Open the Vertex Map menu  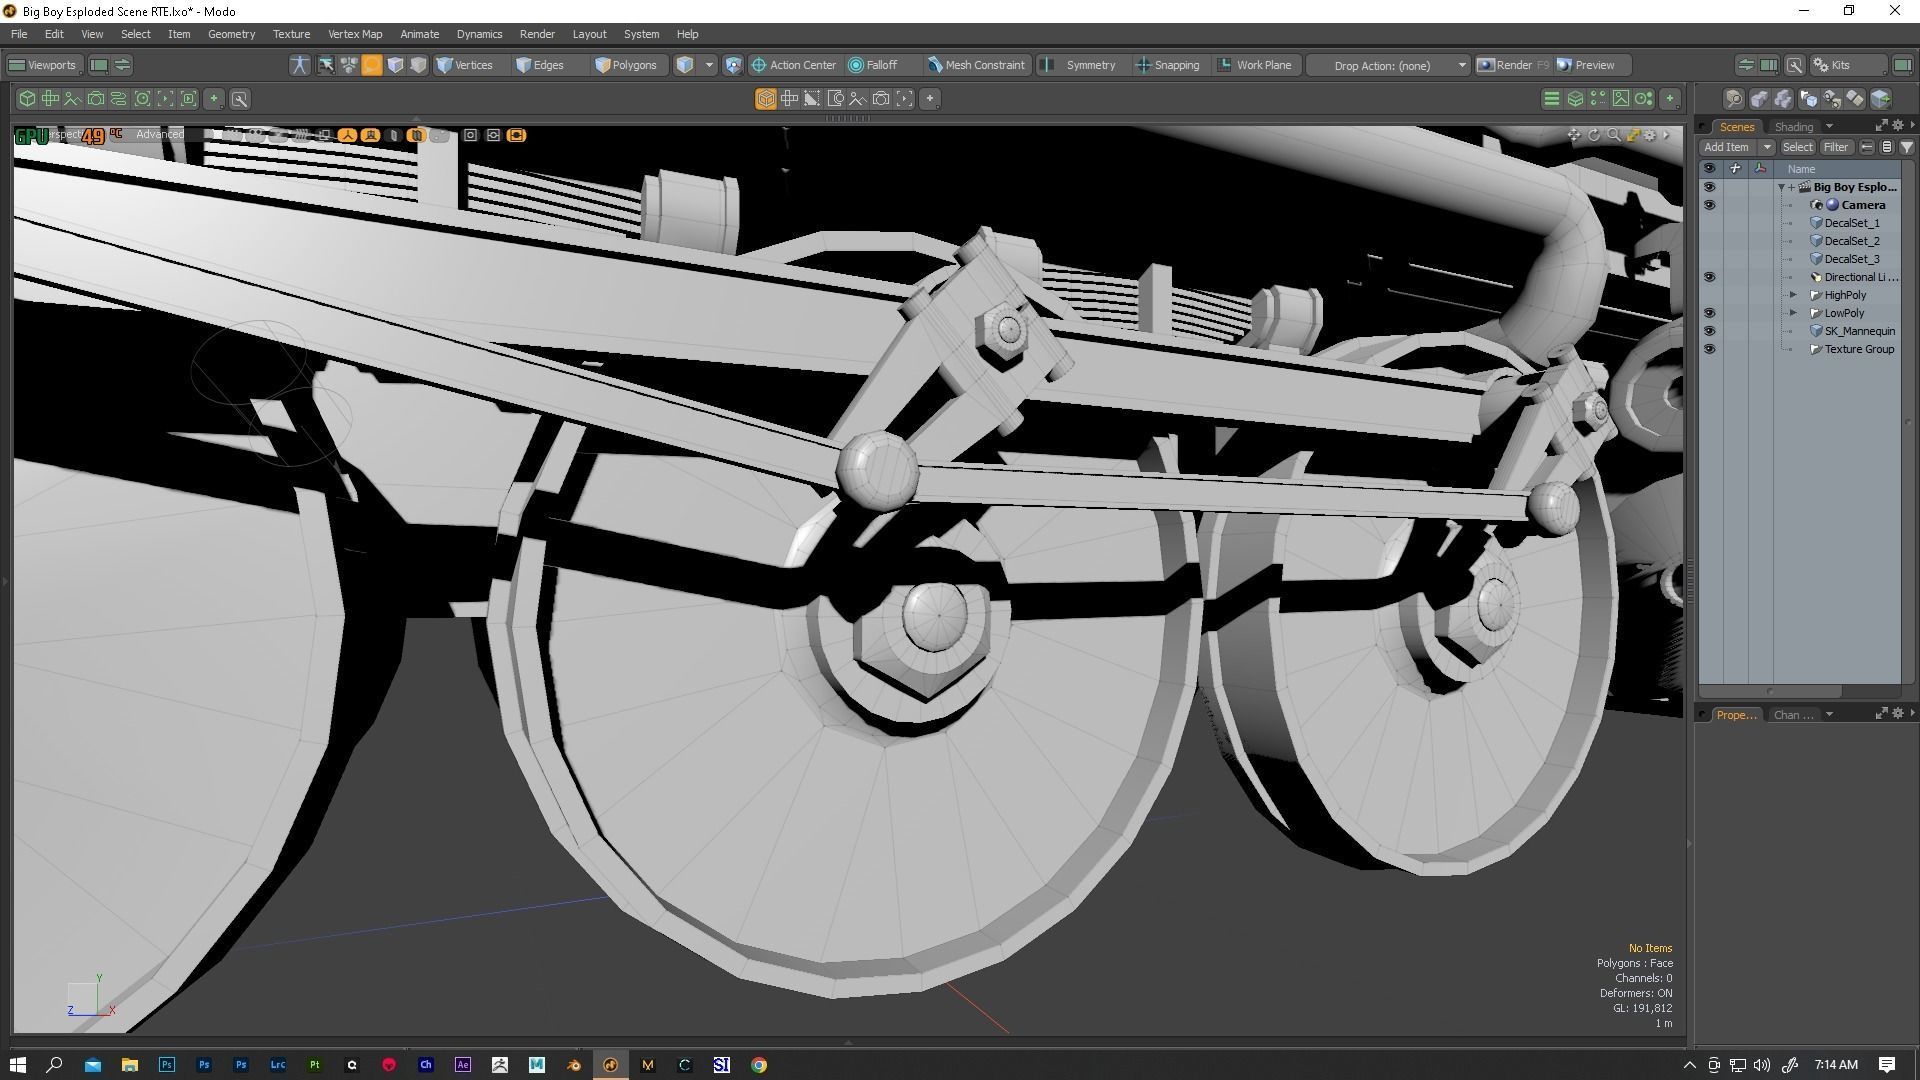pyautogui.click(x=355, y=34)
